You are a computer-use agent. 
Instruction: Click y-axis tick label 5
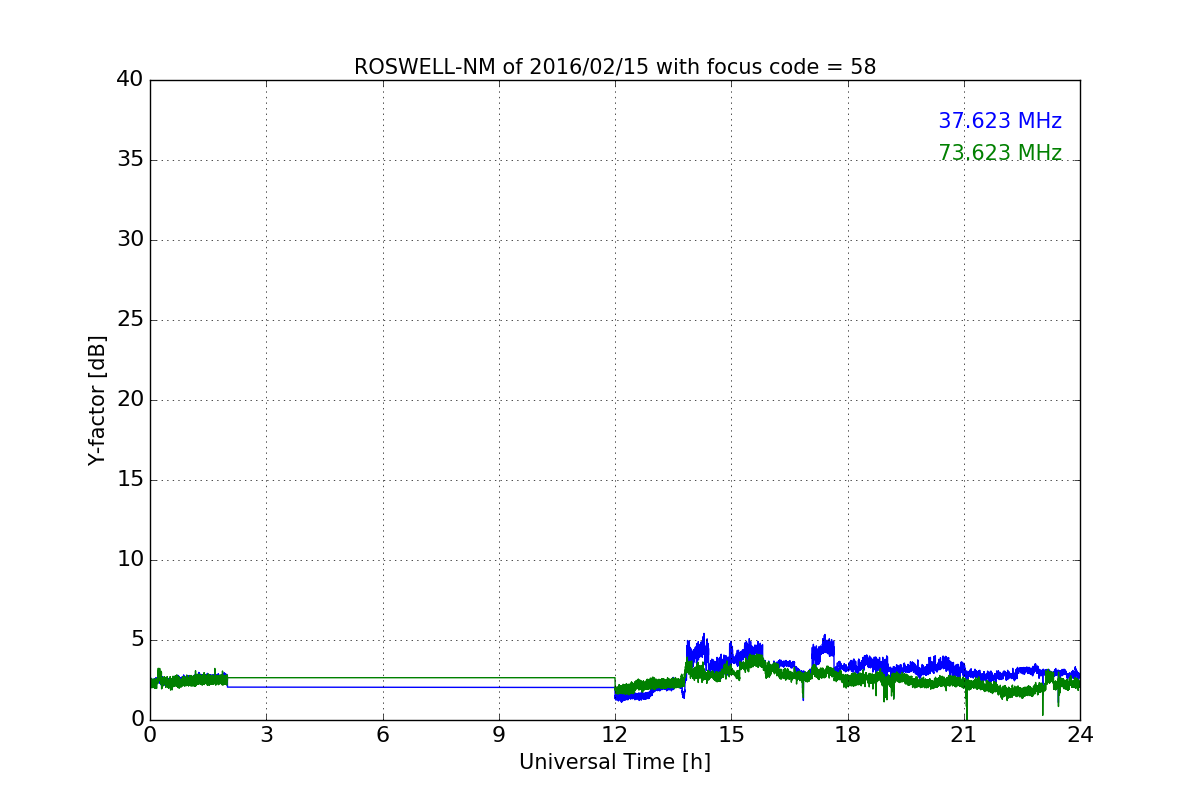click(137, 639)
